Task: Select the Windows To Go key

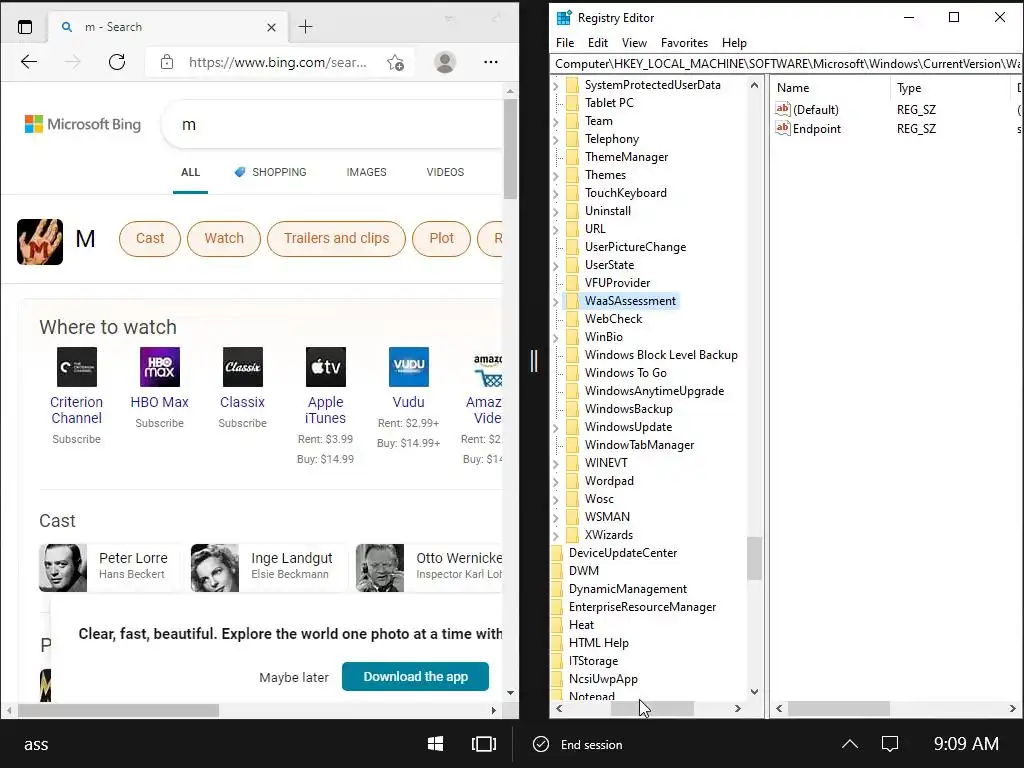Action: pyautogui.click(x=625, y=373)
